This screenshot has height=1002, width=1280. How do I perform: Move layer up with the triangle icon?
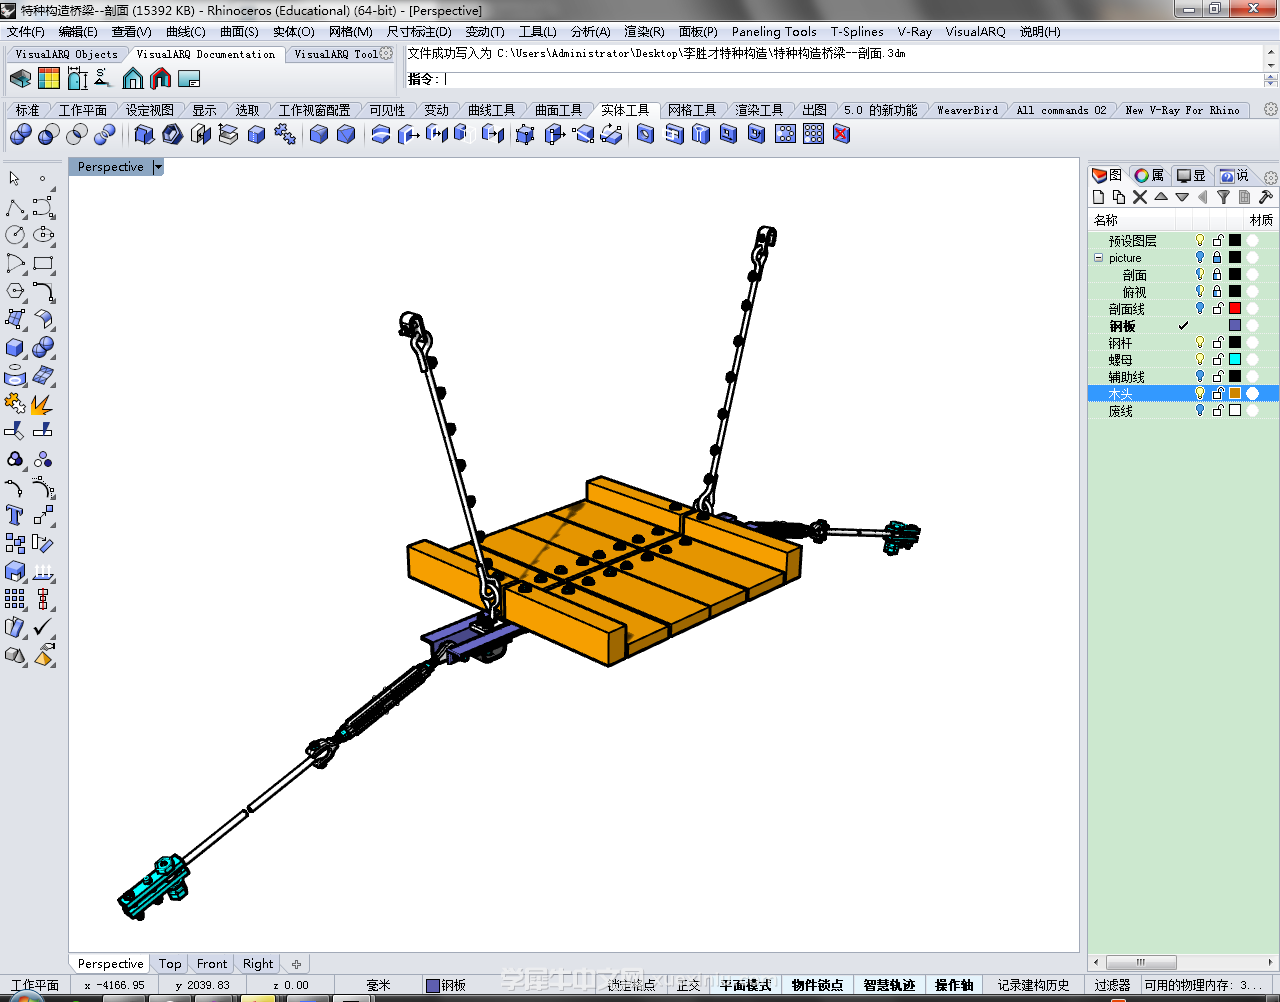(x=1161, y=197)
